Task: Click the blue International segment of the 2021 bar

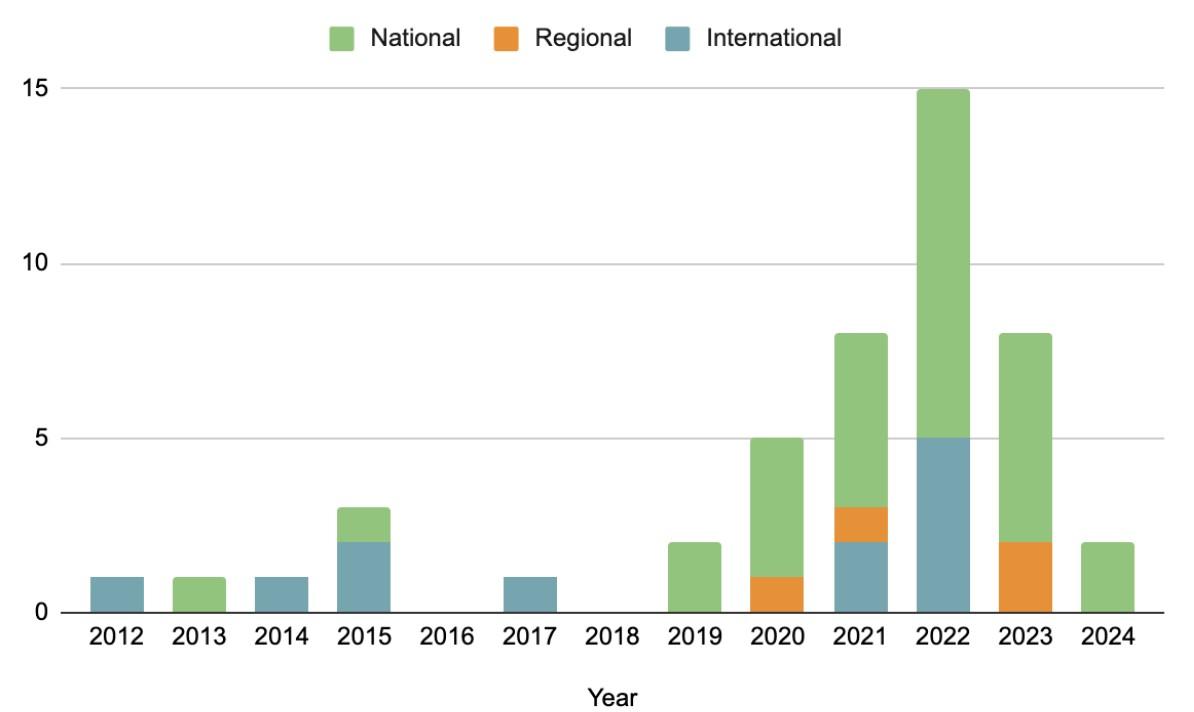Action: pos(860,577)
